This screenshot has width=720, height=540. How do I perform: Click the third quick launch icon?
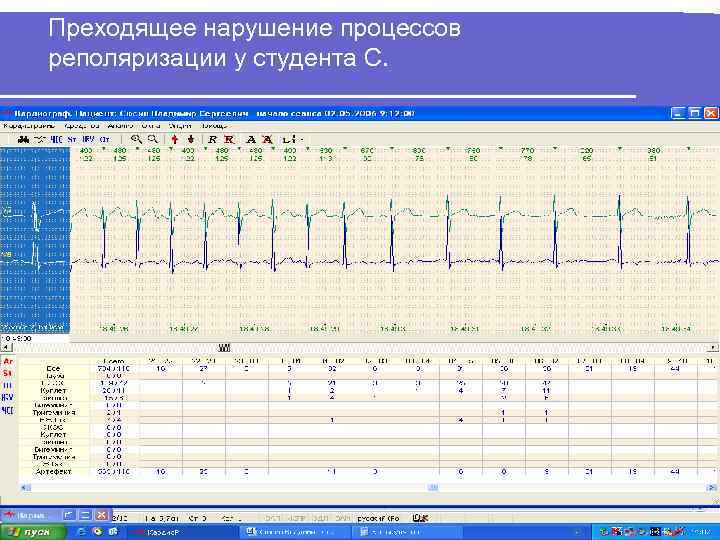click(113, 532)
